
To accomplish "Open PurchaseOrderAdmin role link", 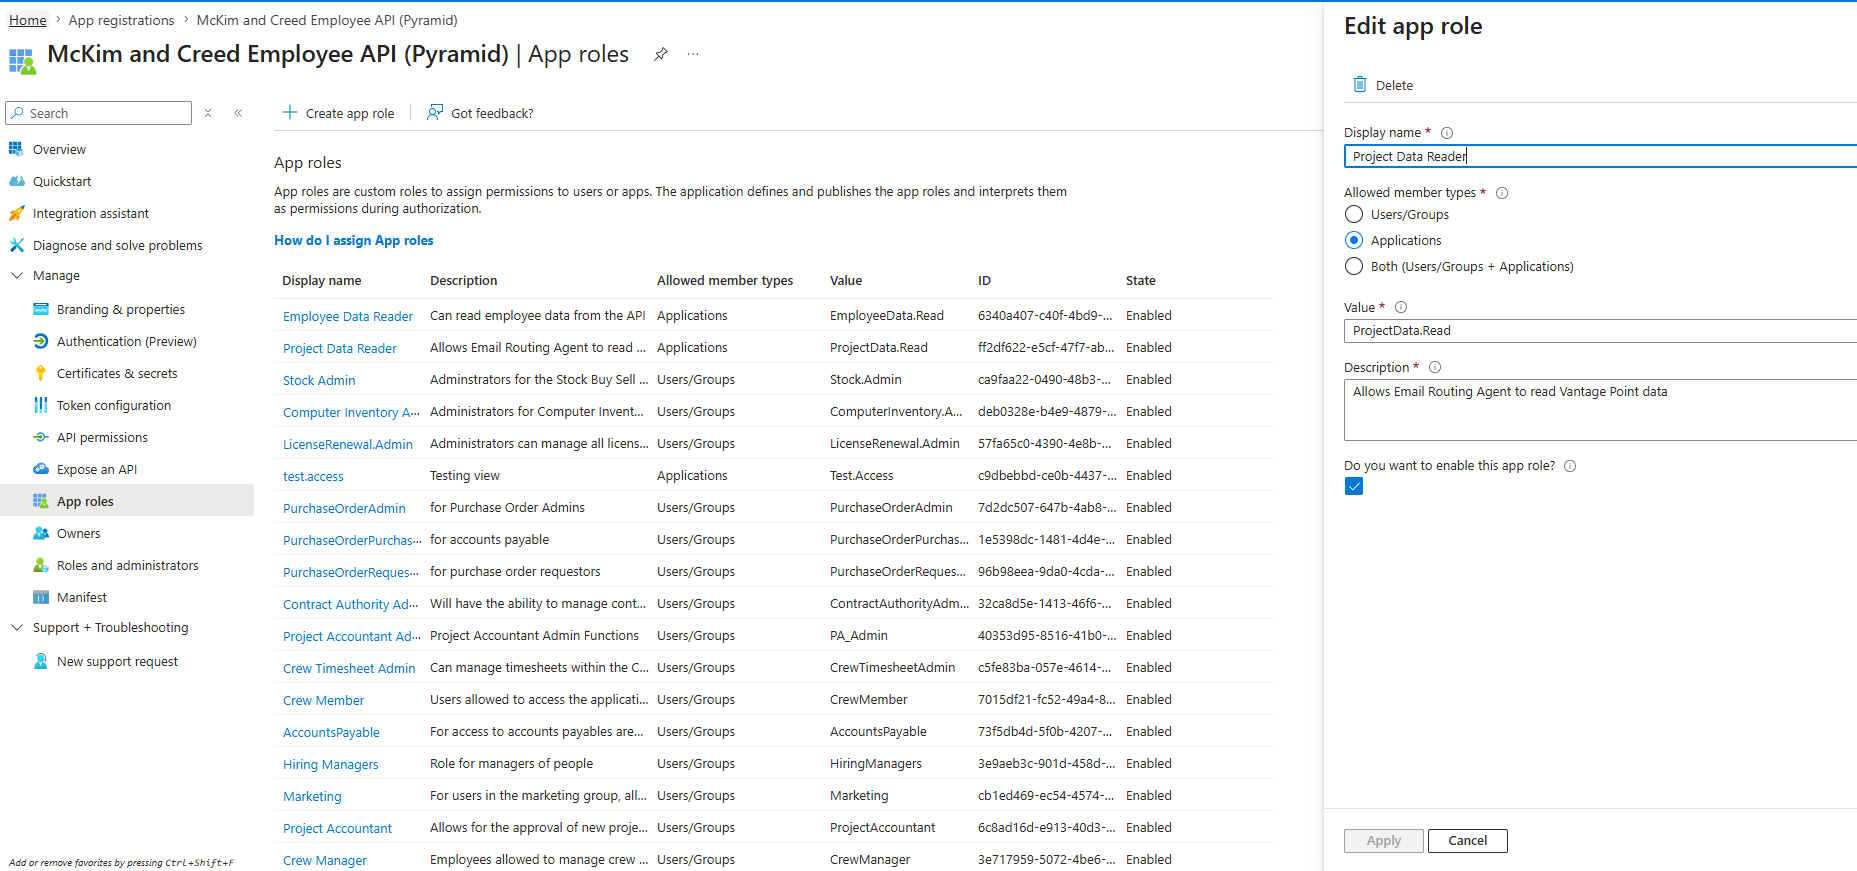I will click(344, 508).
